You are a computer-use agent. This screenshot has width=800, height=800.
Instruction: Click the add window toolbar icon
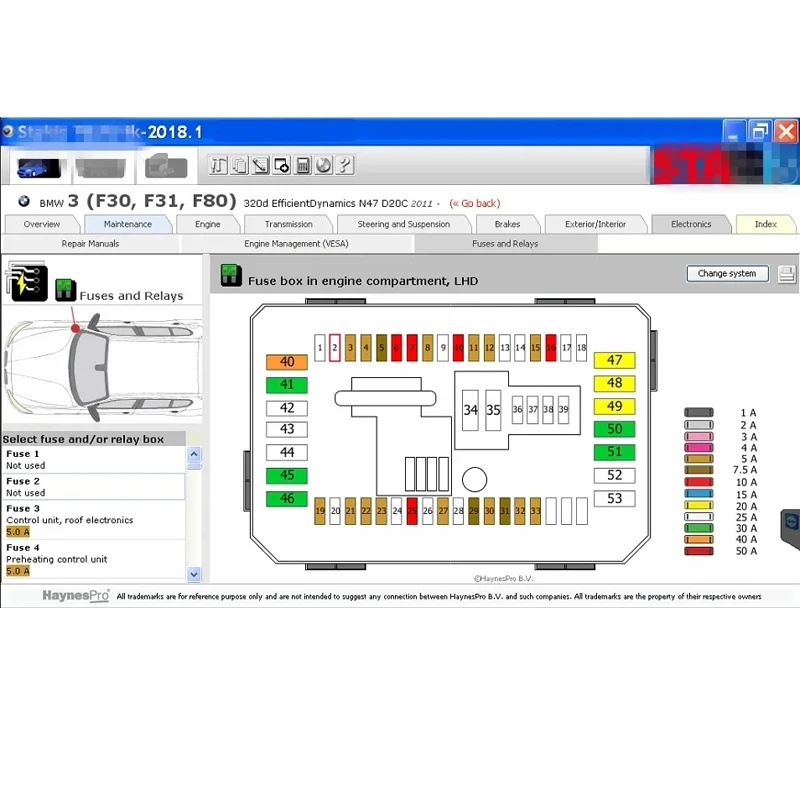pos(282,165)
